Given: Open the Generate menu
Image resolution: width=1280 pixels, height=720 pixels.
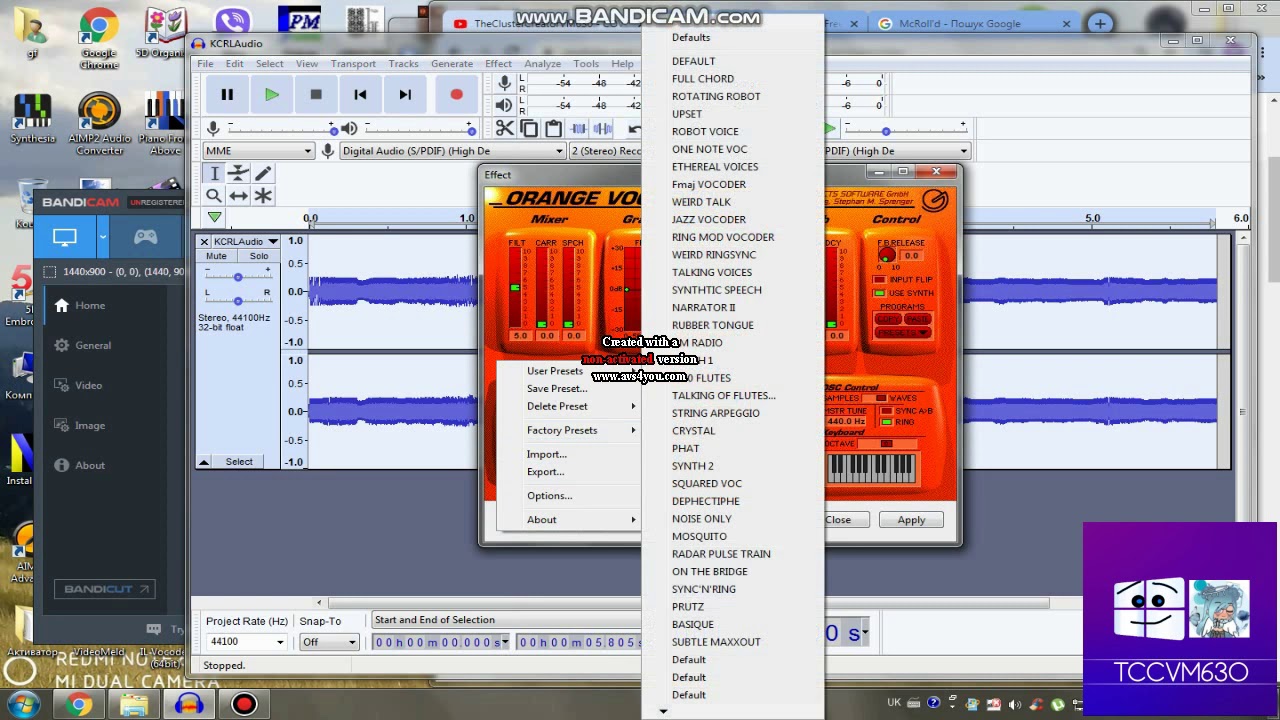Looking at the screenshot, I should click(452, 63).
